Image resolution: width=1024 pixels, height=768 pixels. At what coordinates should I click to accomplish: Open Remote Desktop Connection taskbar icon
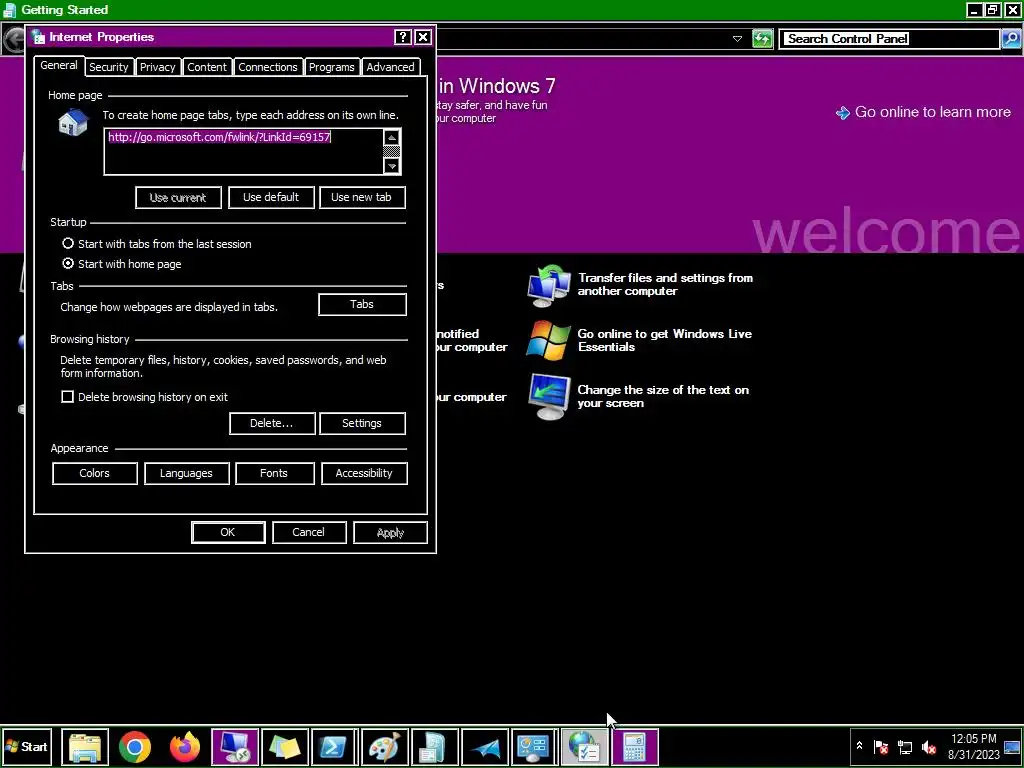point(235,746)
